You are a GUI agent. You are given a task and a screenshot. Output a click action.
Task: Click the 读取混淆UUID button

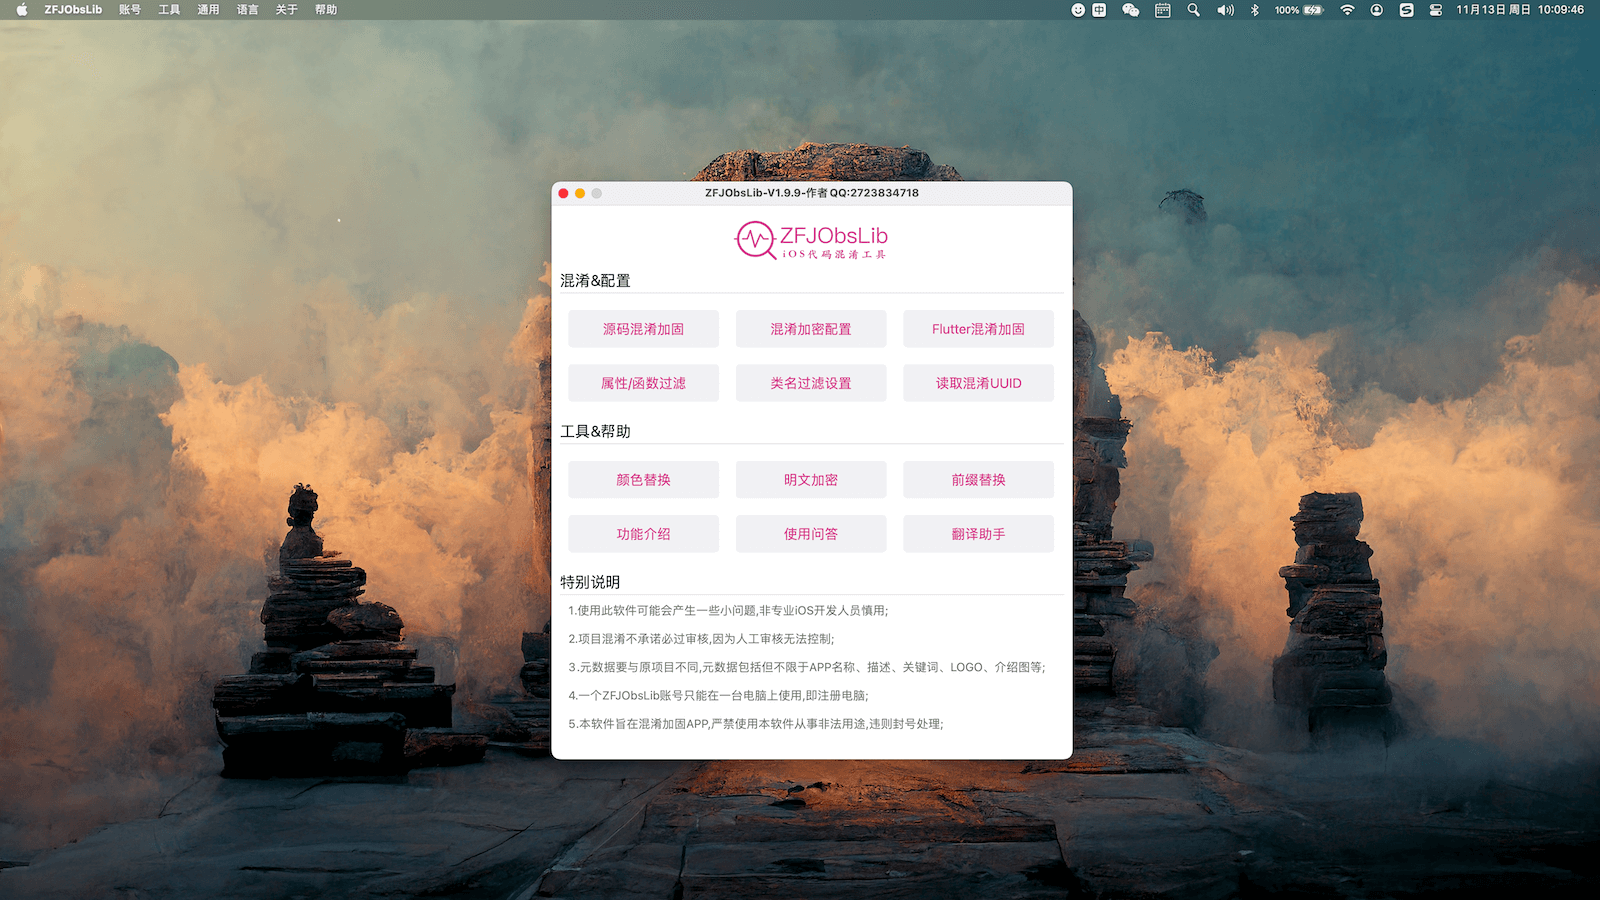(978, 383)
